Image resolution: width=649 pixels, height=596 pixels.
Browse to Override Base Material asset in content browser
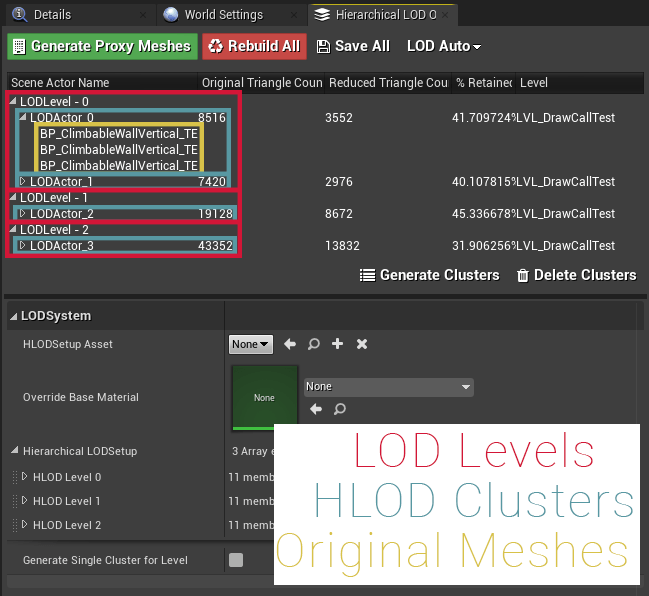[x=340, y=409]
